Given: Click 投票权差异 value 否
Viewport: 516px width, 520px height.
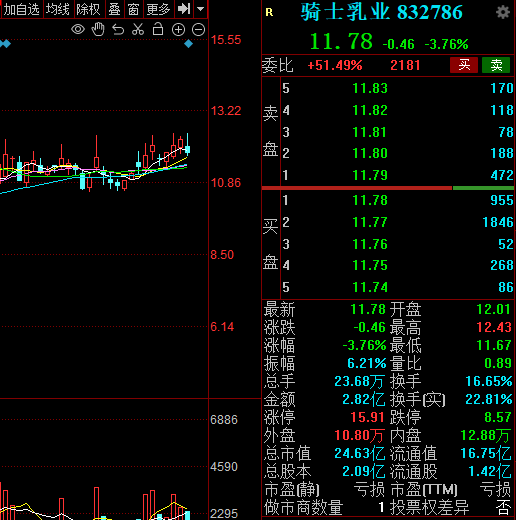Looking at the screenshot, I should point(503,508).
